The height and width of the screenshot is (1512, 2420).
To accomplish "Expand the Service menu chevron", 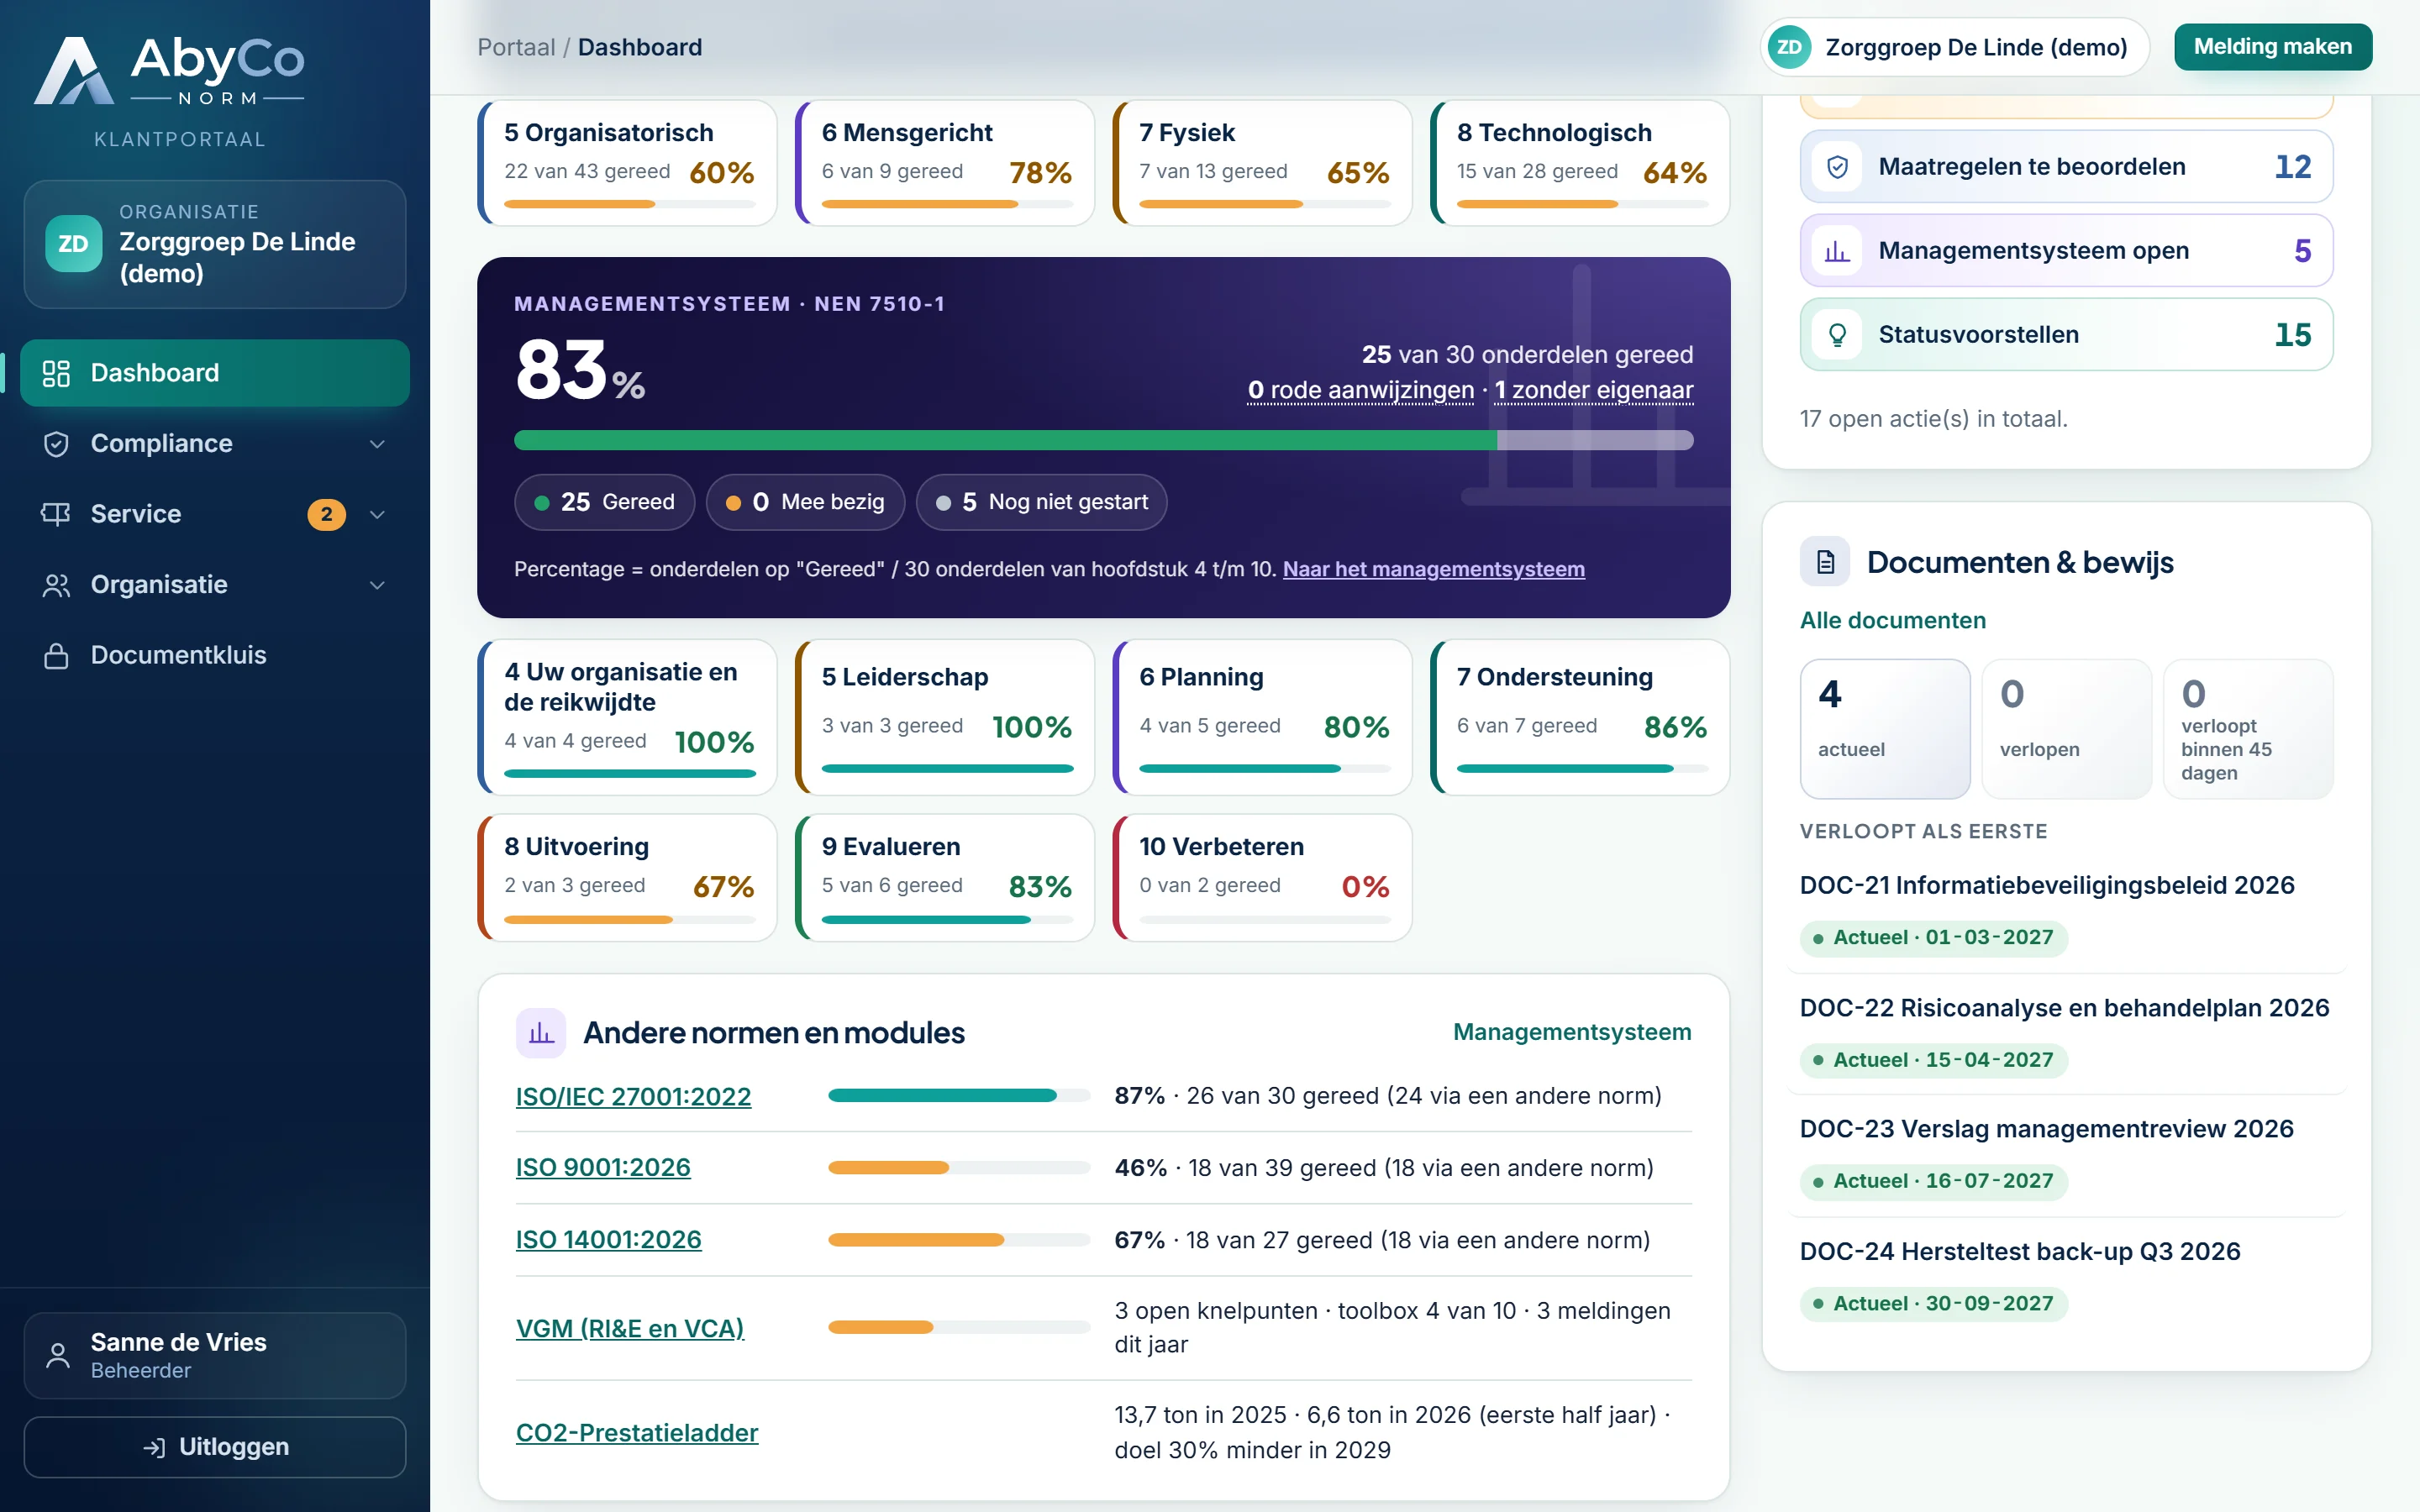I will coord(377,514).
